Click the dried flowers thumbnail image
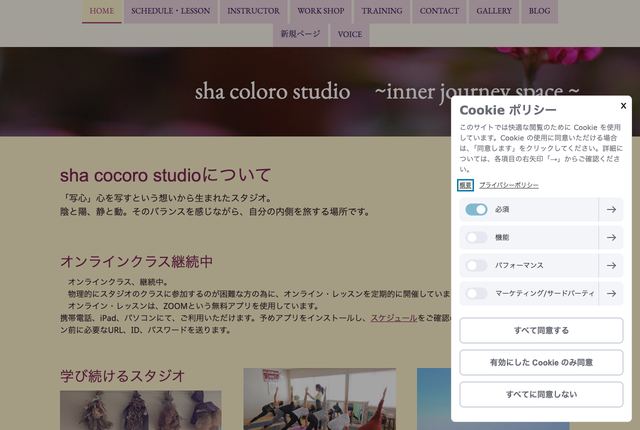640x430 pixels. point(140,410)
